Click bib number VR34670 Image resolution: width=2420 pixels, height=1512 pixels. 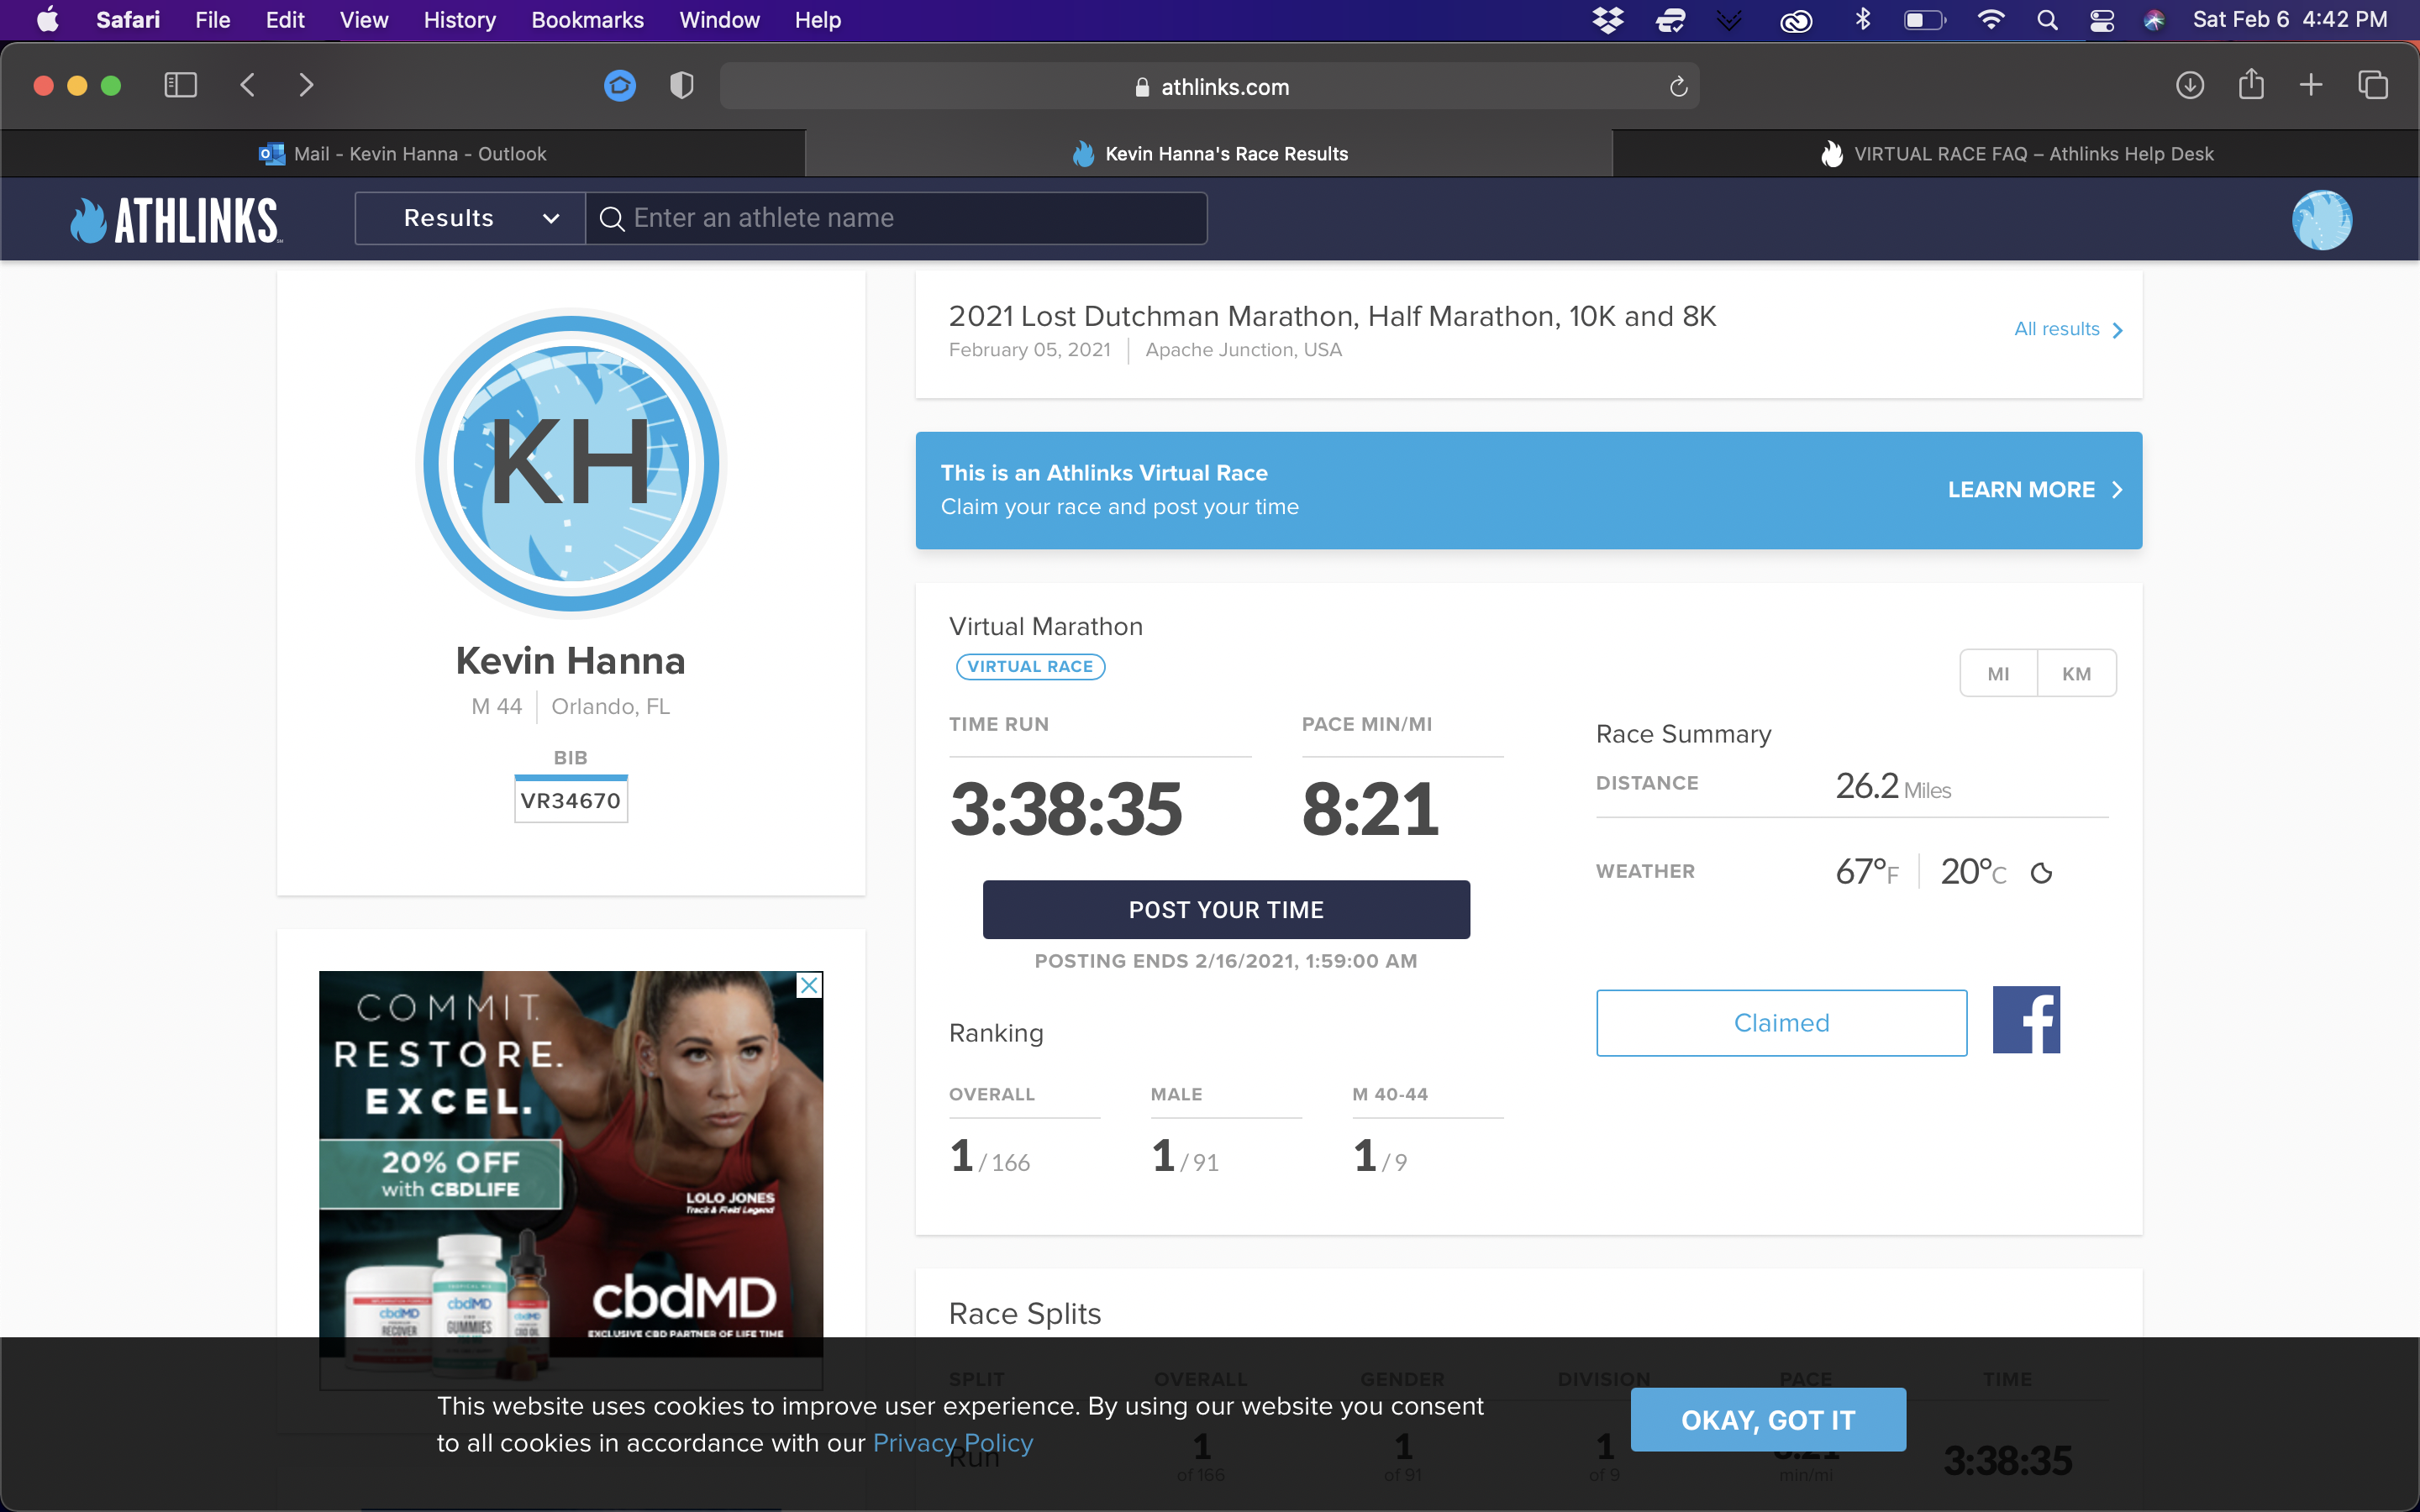point(571,800)
